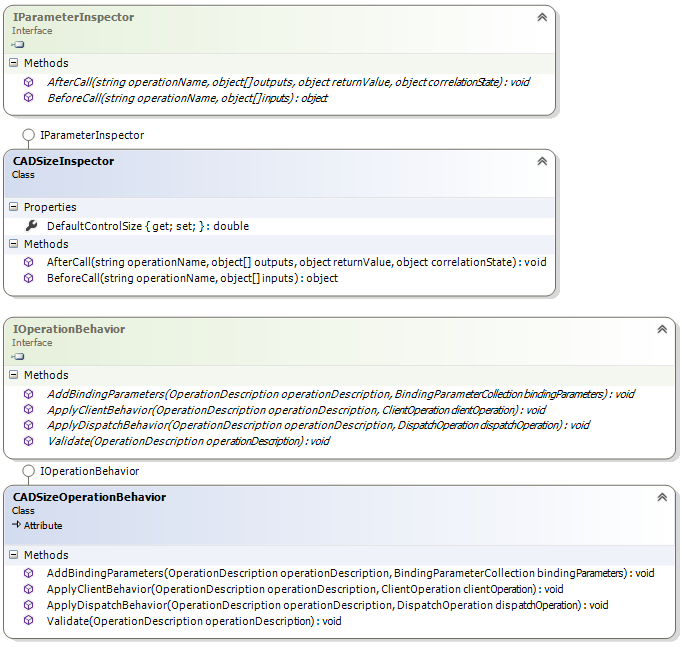
Task: Collapse the CADSizeInspector class shape
Action: click(x=541, y=161)
